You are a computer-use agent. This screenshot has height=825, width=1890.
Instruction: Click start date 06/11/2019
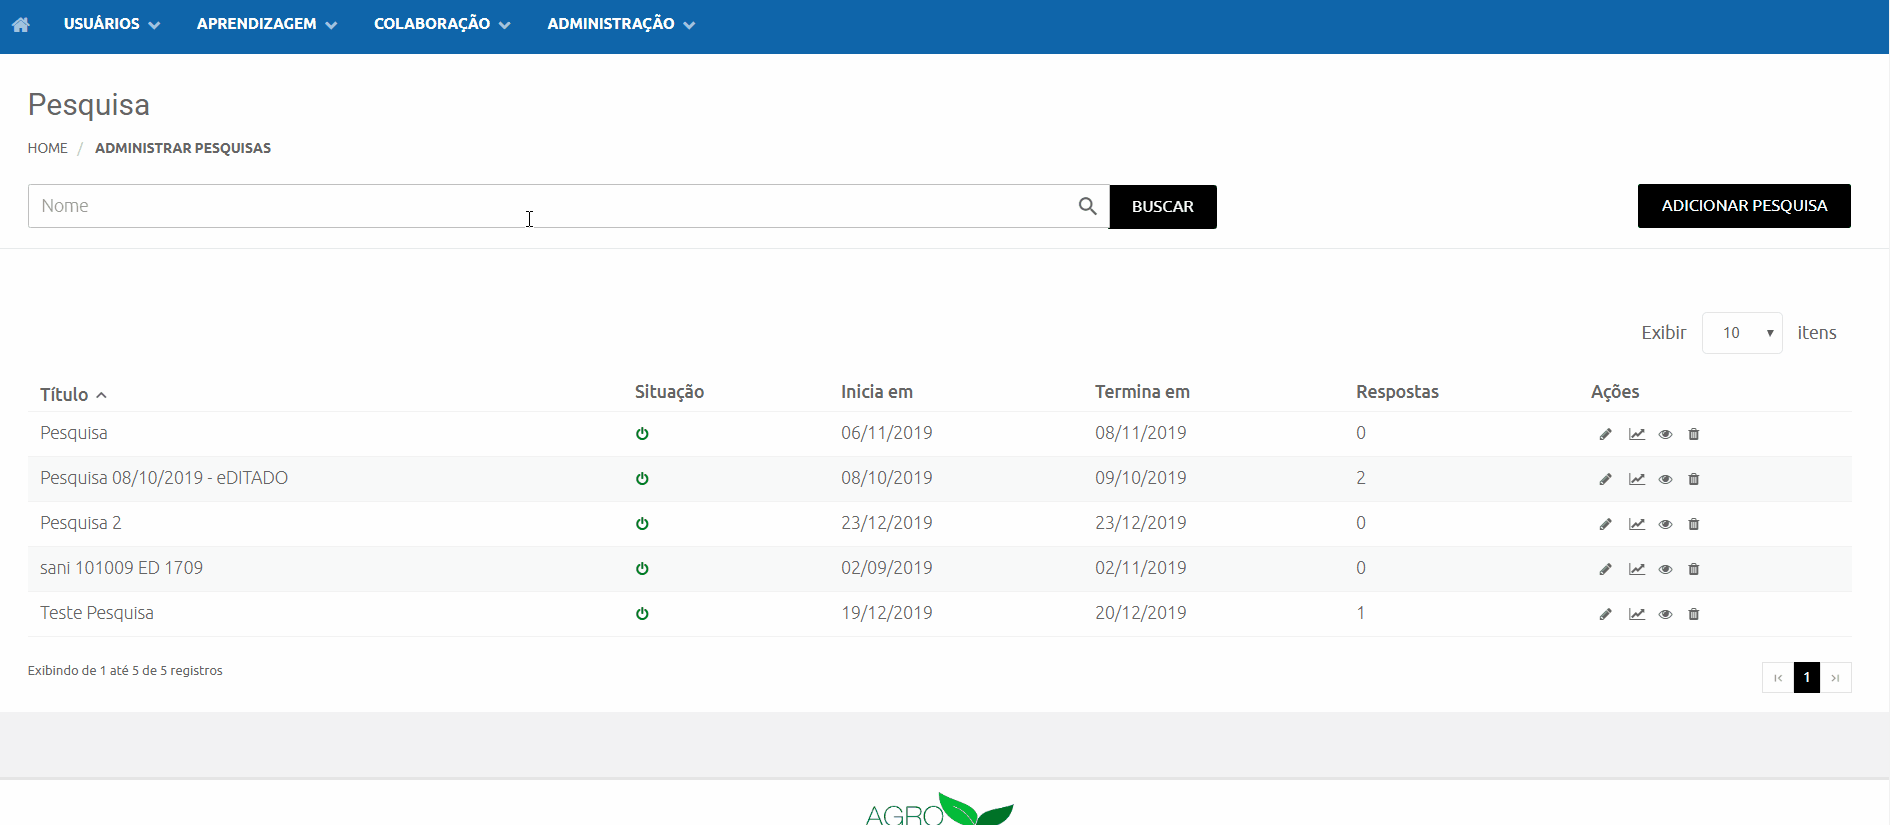[886, 433]
